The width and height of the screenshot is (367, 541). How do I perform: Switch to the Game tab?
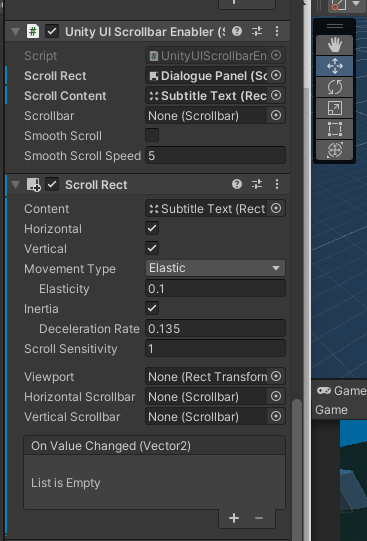tap(341, 391)
